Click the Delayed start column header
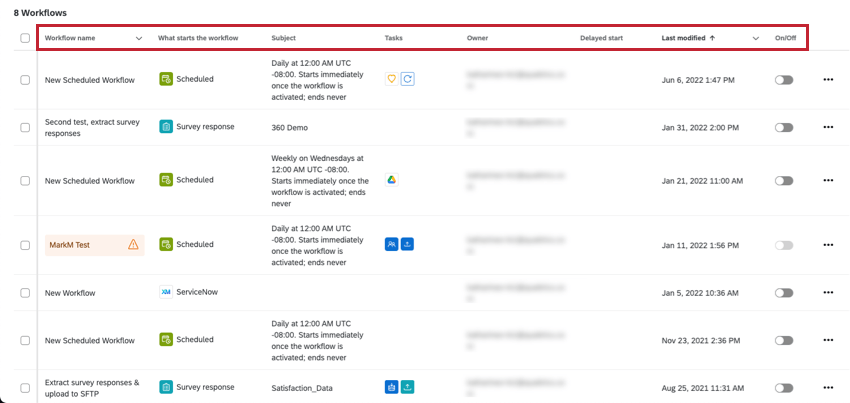The height and width of the screenshot is (403, 850). [x=601, y=38]
